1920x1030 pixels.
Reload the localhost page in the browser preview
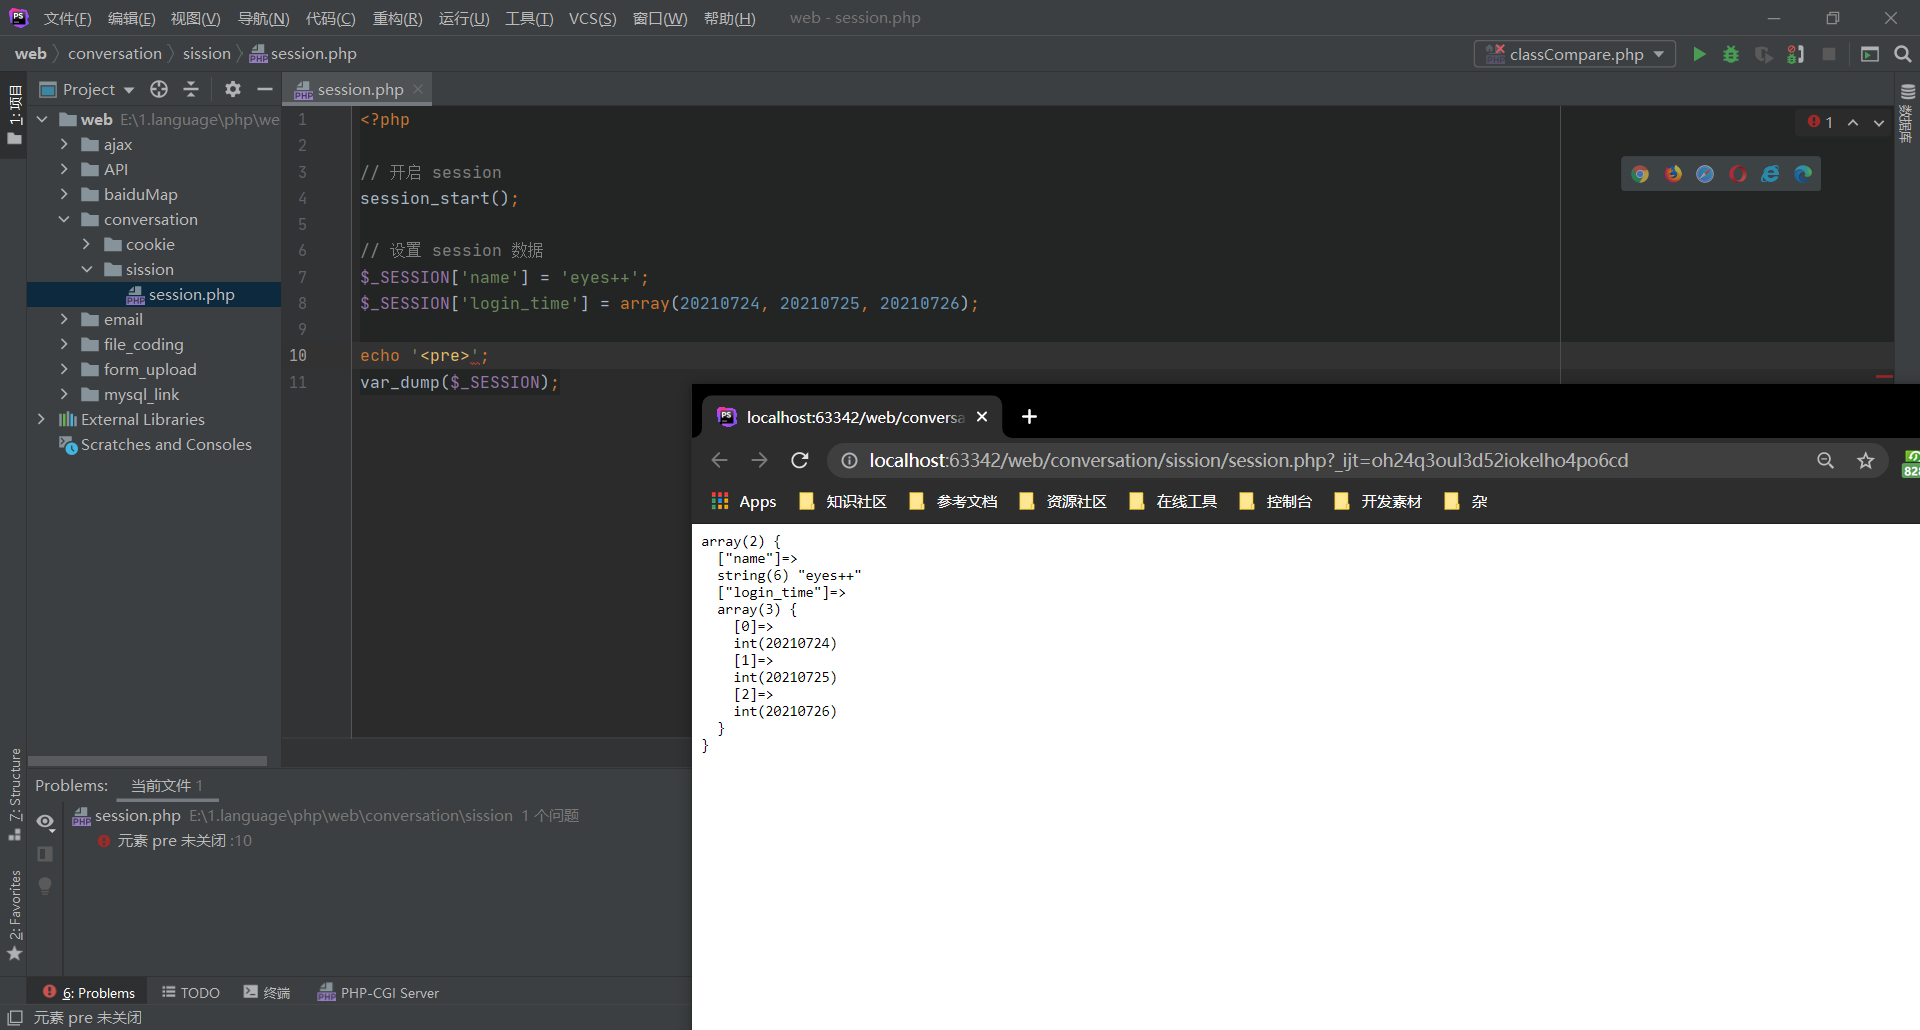(x=799, y=460)
